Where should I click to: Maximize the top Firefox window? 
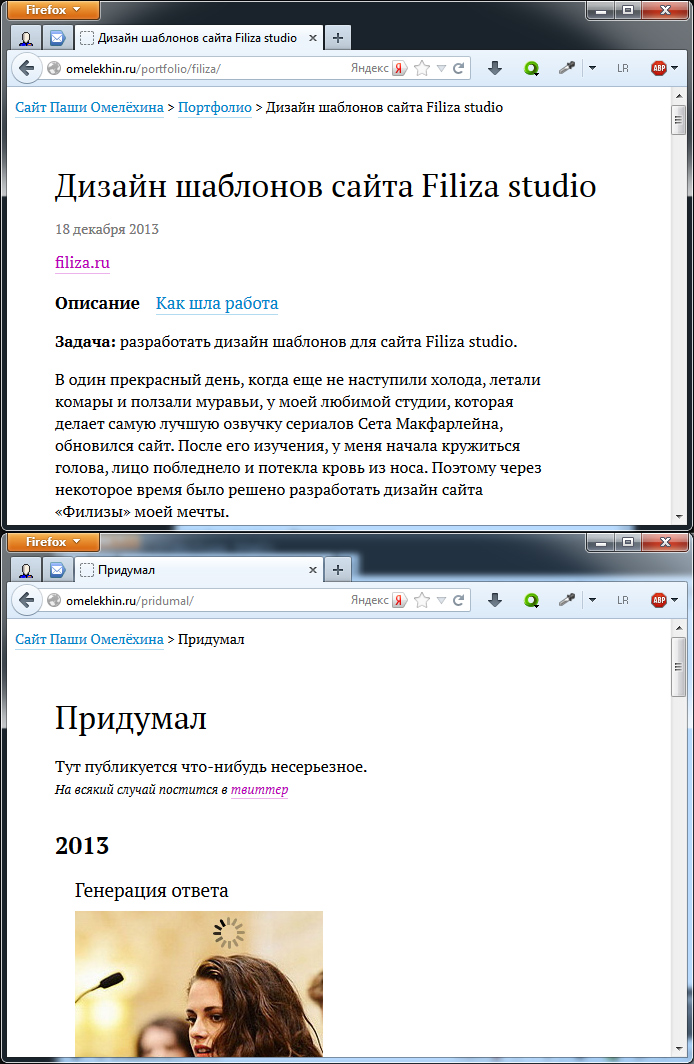coord(628,10)
